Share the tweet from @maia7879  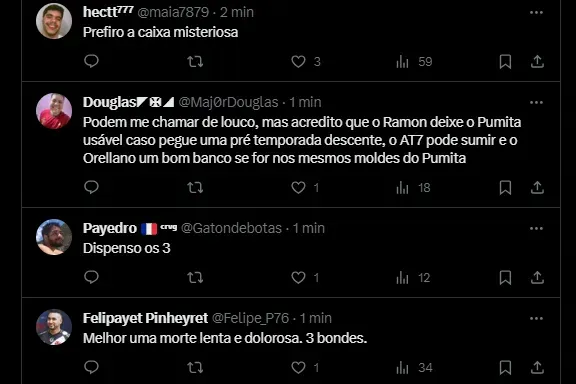pos(537,61)
